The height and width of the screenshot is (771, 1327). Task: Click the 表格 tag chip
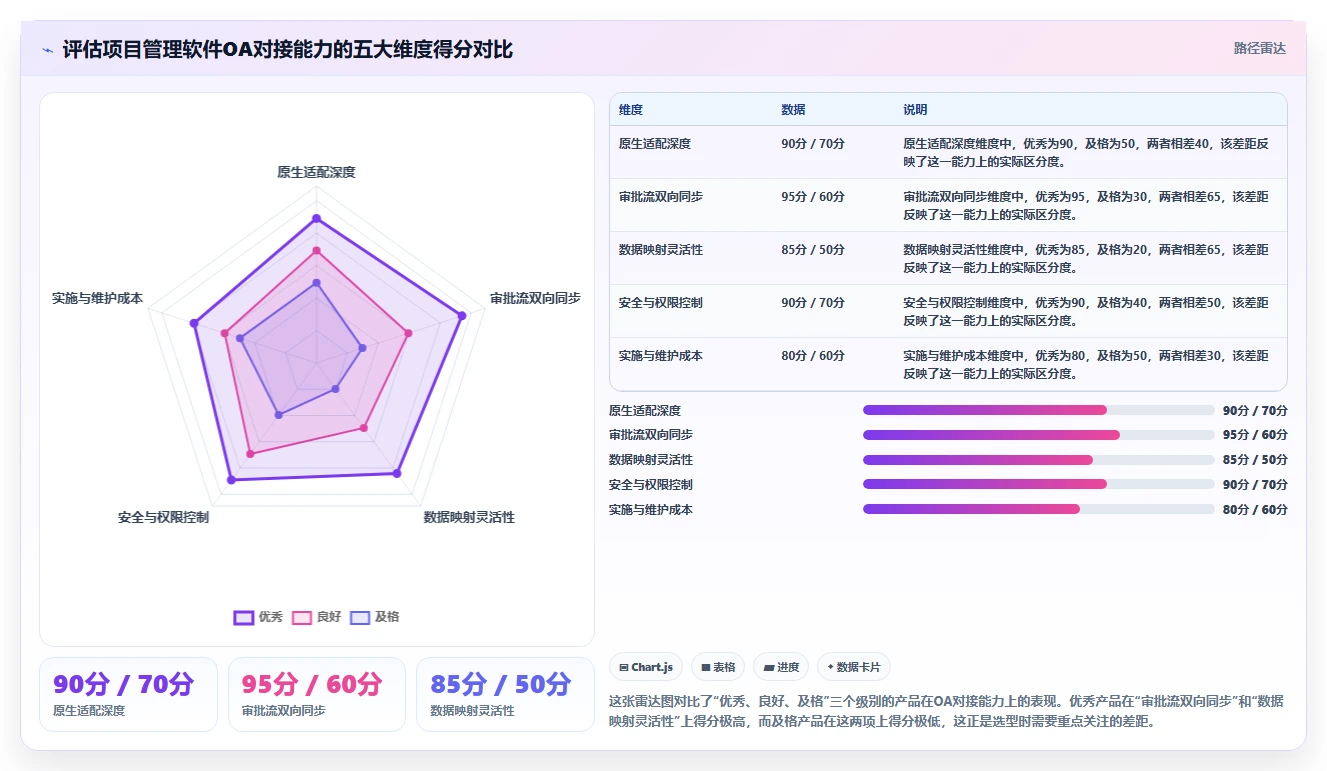[x=718, y=667]
